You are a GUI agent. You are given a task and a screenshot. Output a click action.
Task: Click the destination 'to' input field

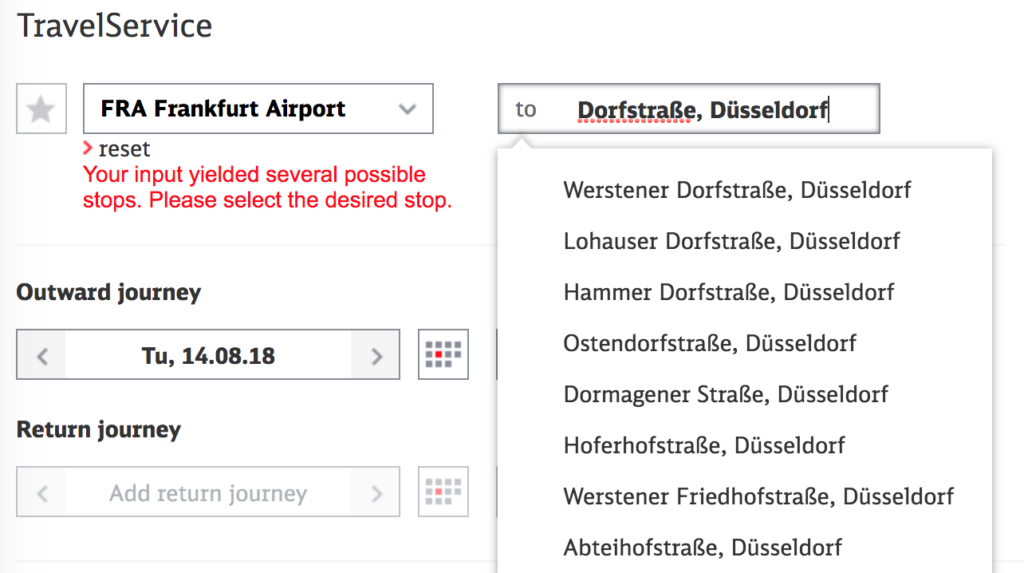[x=689, y=109]
